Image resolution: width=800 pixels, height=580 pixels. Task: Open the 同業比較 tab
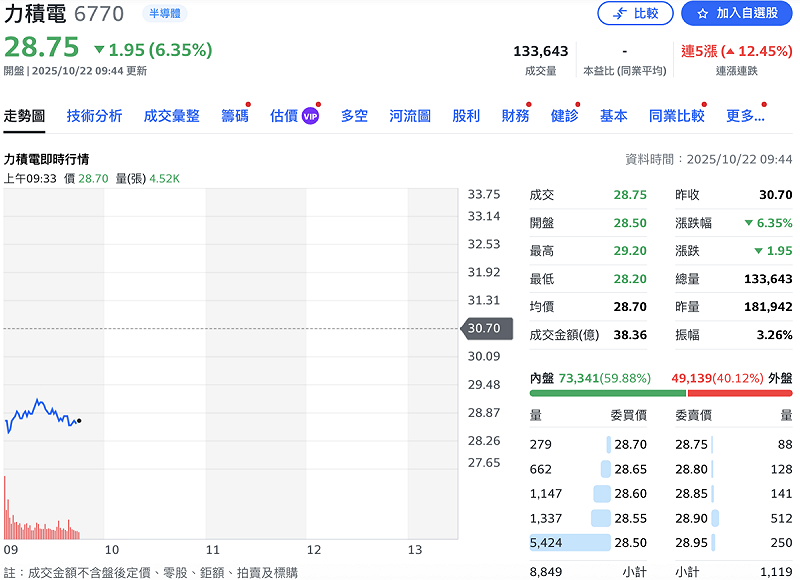[676, 116]
